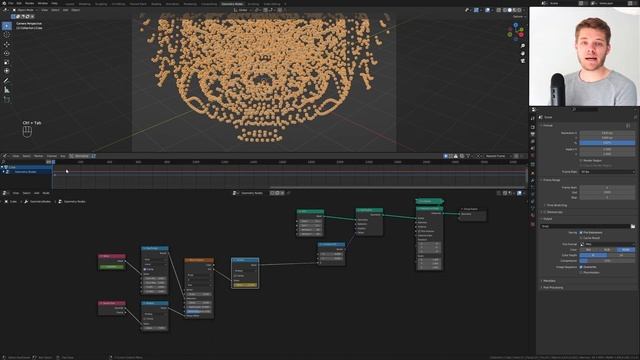This screenshot has width=640, height=360.
Task: Toggle camera view icon in viewport
Action: click(522, 61)
